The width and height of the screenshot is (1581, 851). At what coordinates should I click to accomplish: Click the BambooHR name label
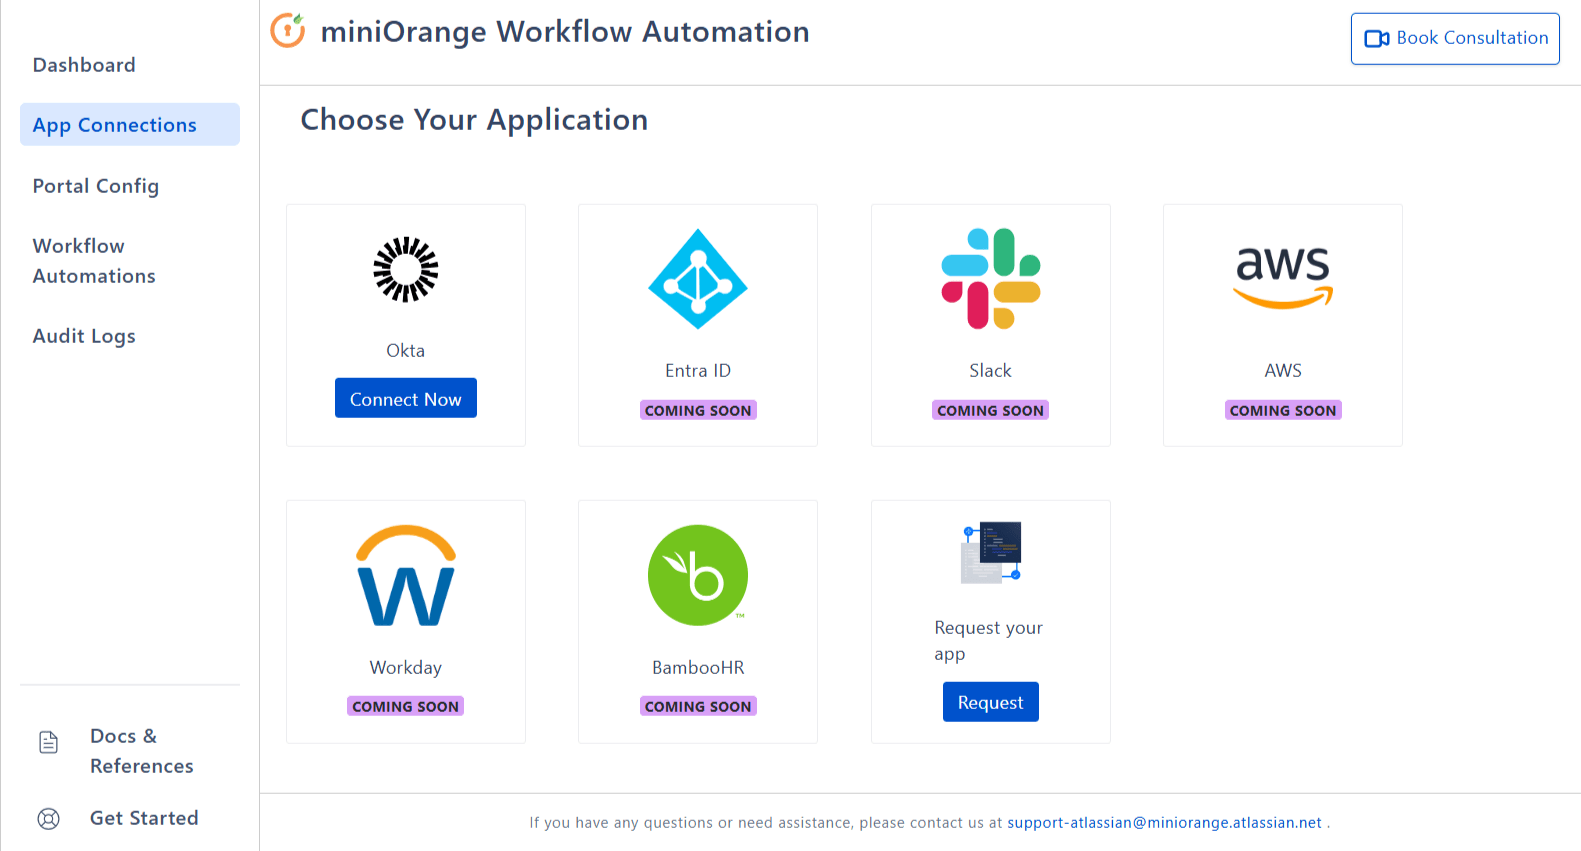(x=698, y=667)
